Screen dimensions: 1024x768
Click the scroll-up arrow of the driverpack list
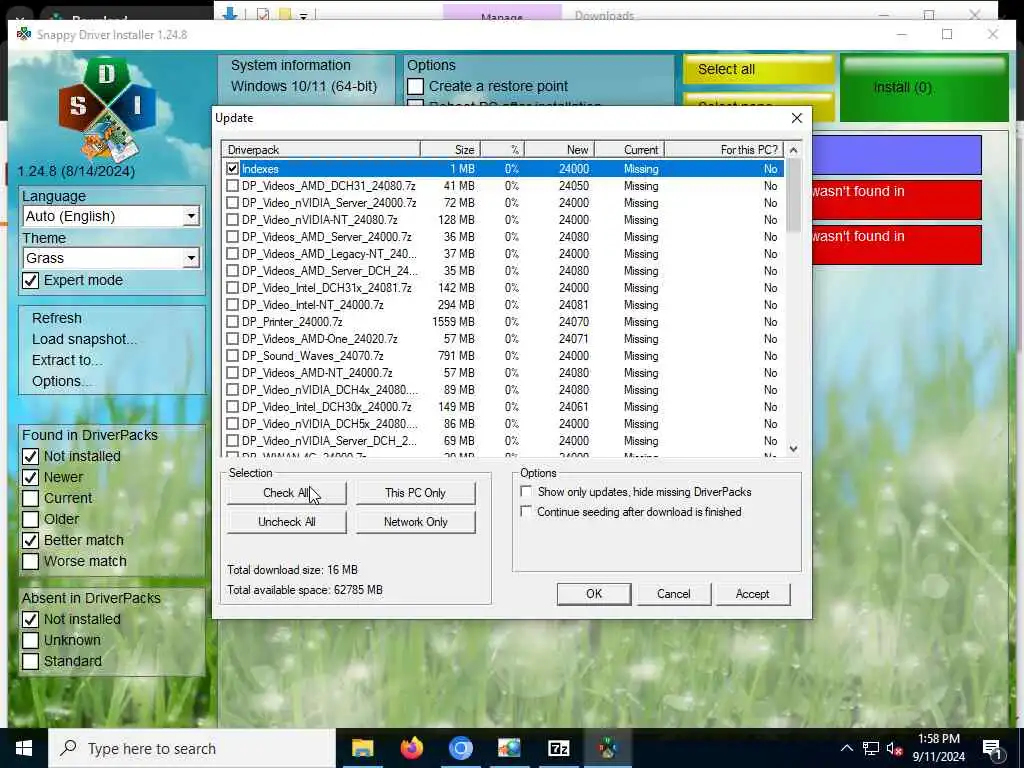(793, 150)
